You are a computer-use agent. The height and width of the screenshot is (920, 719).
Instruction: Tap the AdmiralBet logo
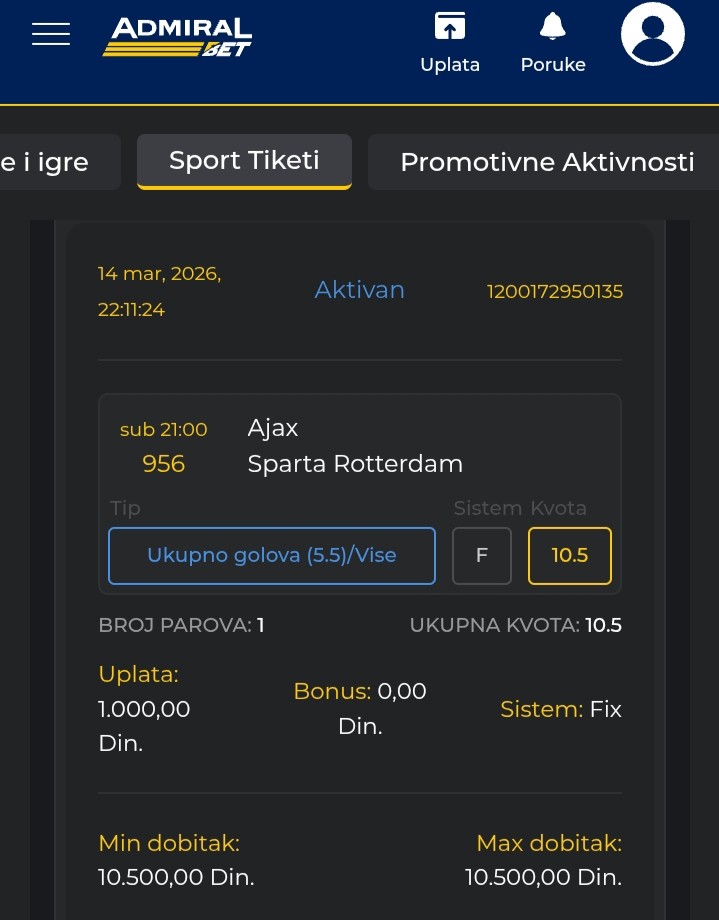point(177,37)
